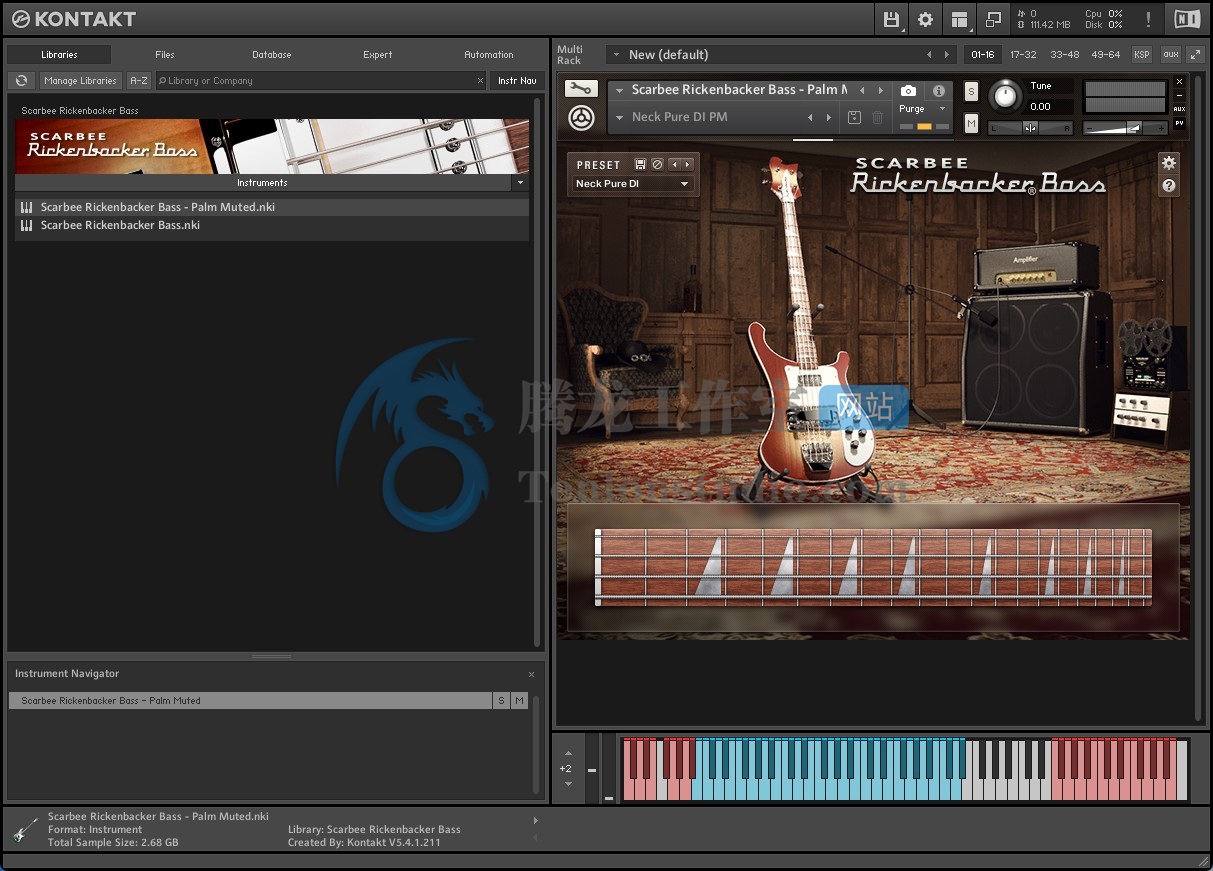Toggle the KSP multi script editor
This screenshot has width=1213, height=871.
point(1141,55)
